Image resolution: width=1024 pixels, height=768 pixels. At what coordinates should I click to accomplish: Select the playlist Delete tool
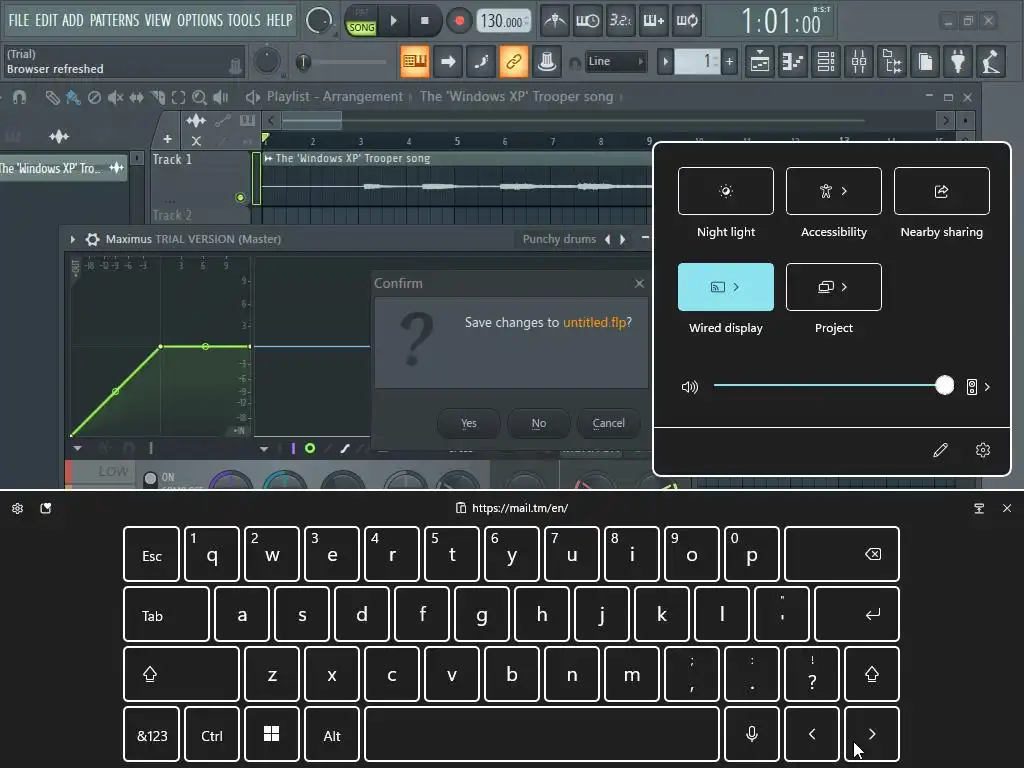(x=95, y=97)
